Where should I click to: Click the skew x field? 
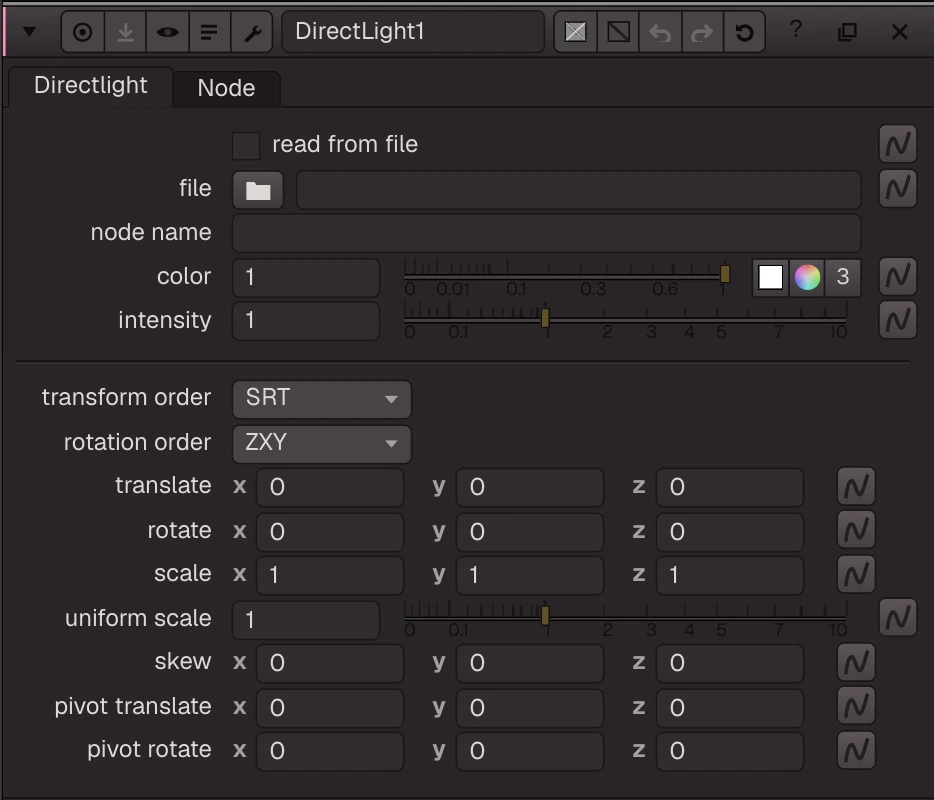[x=330, y=663]
